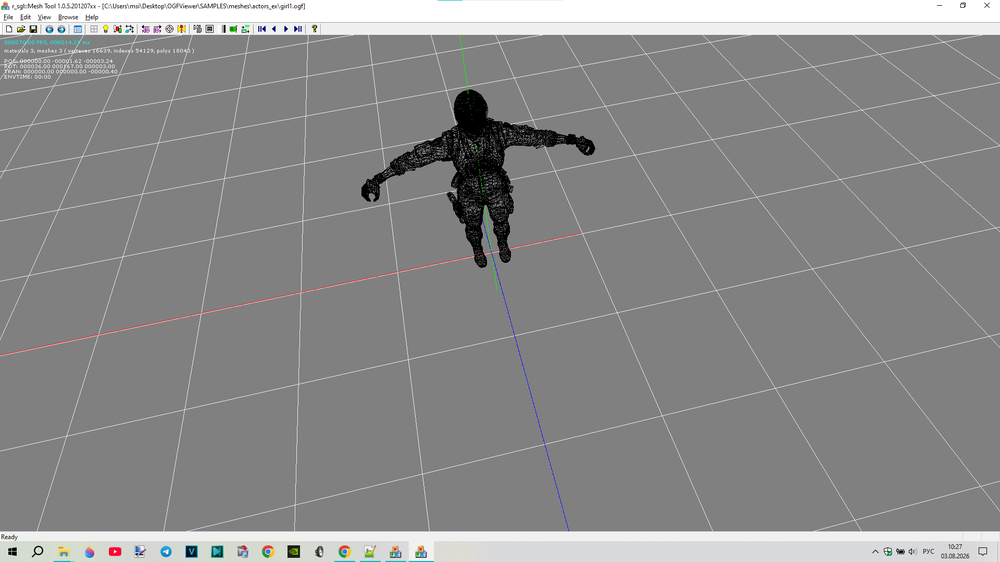Play animation forward
1000x562 pixels.
pyautogui.click(x=286, y=29)
